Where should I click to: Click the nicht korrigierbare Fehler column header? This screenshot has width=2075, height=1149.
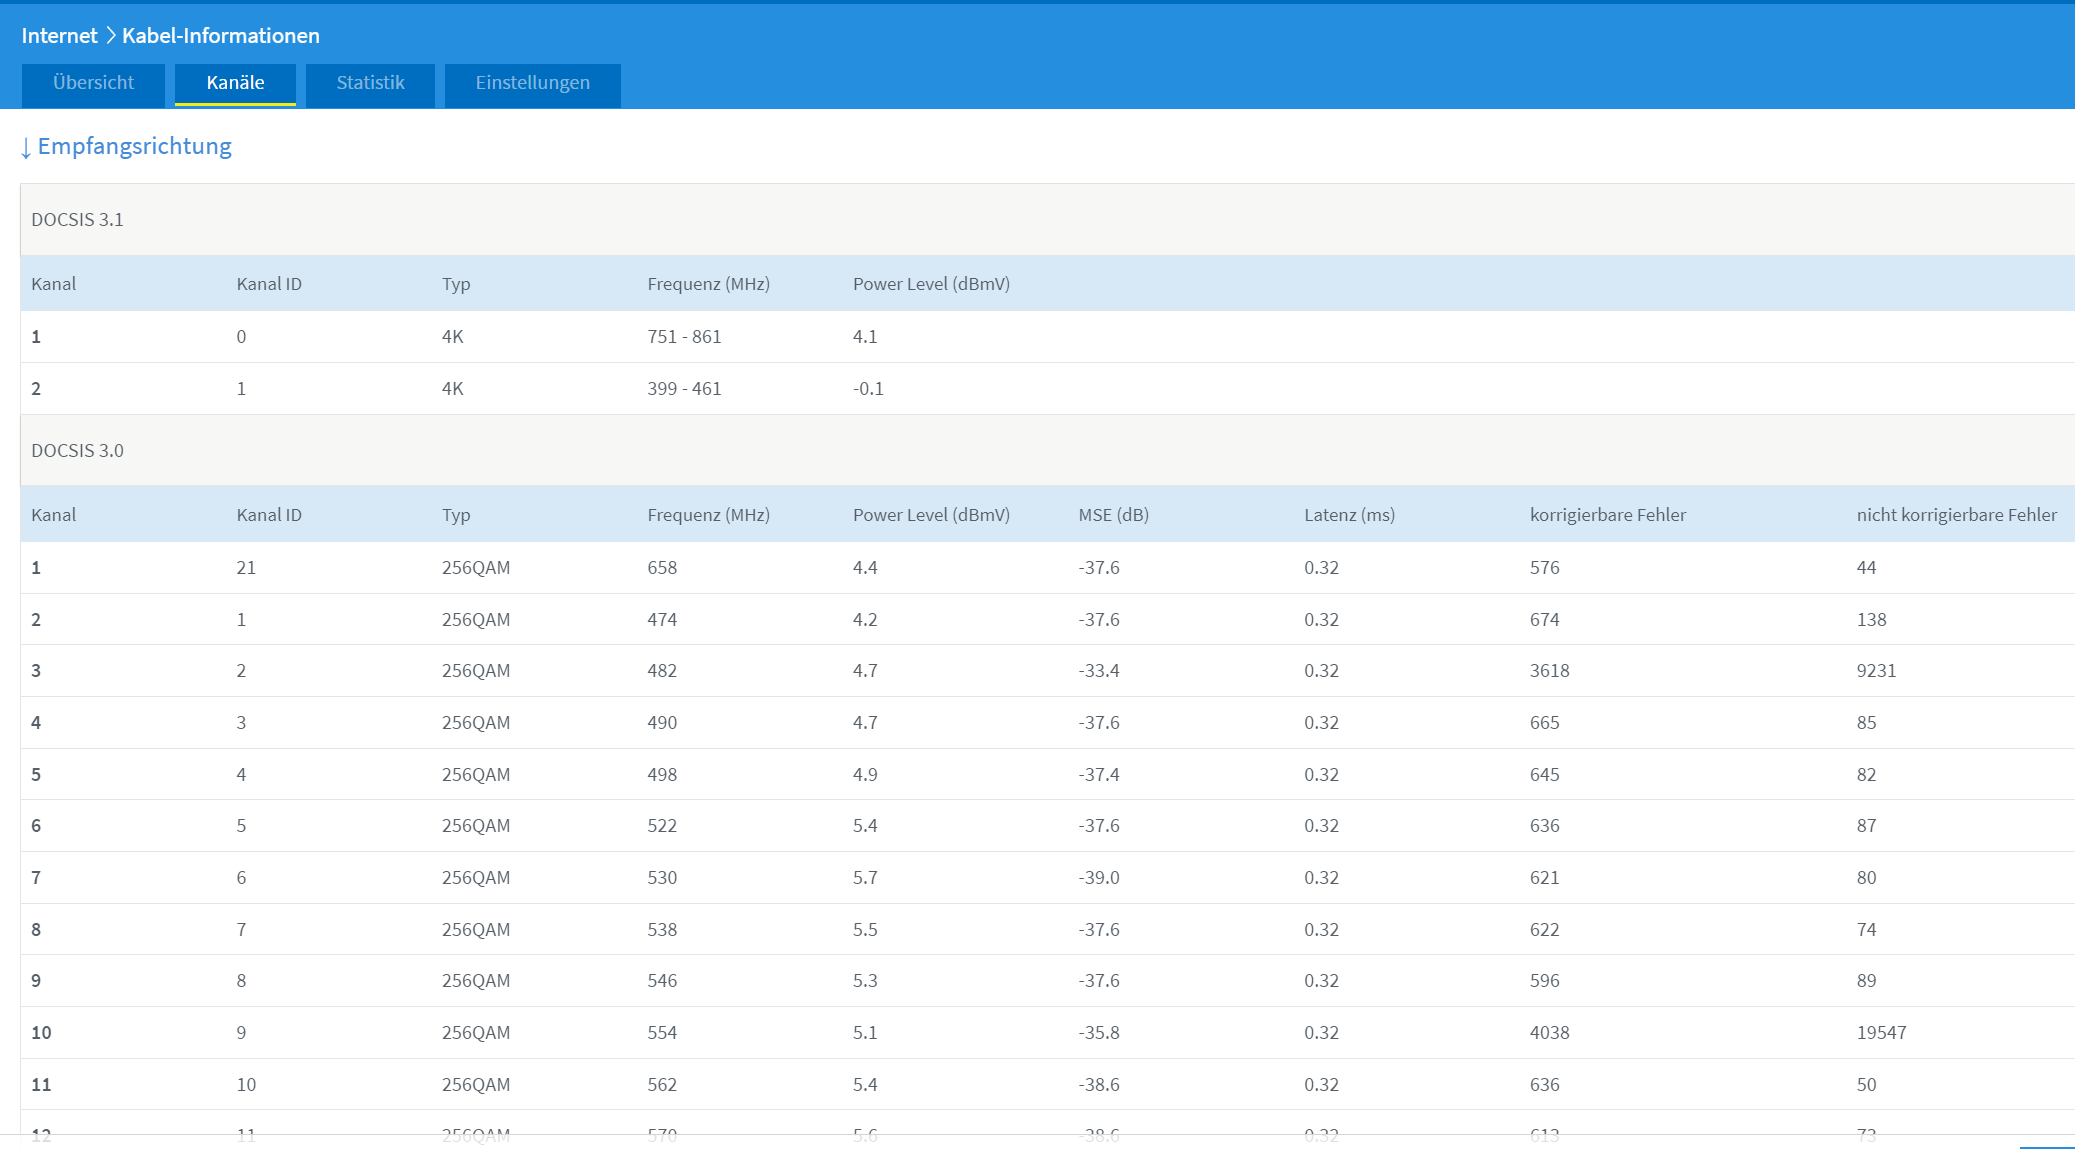click(x=1956, y=515)
